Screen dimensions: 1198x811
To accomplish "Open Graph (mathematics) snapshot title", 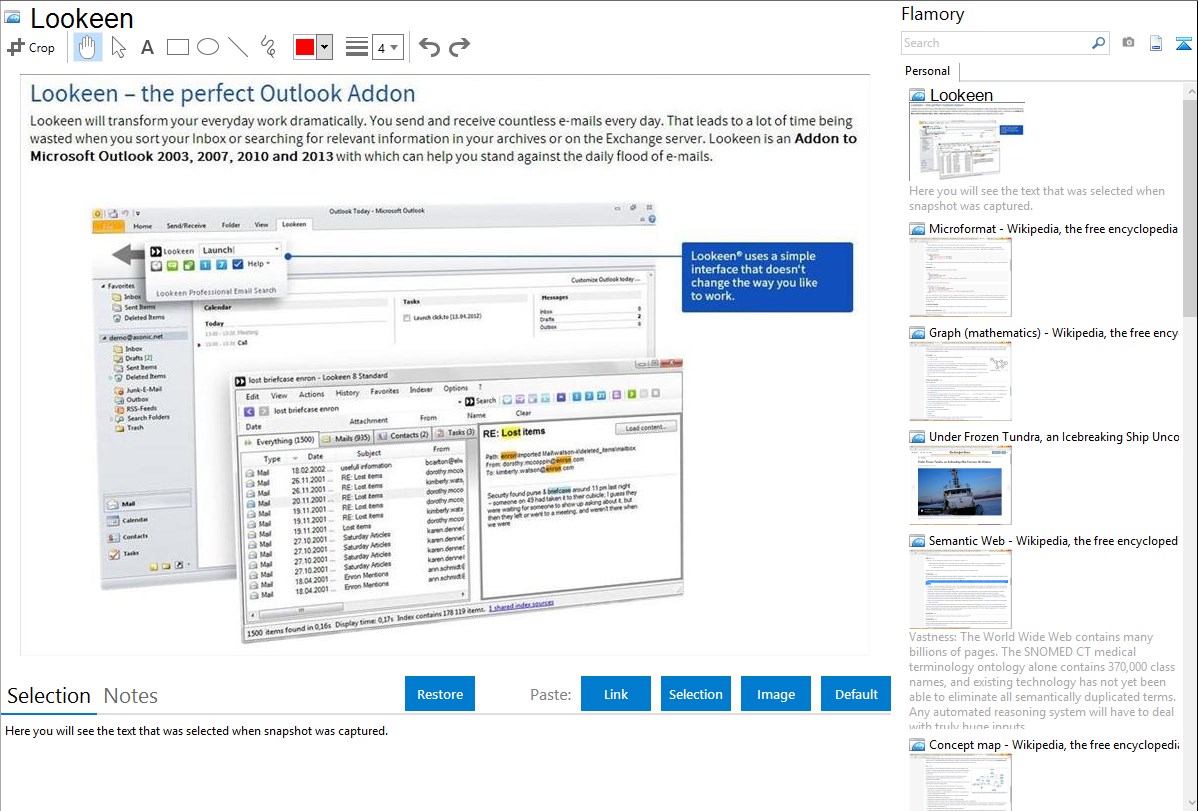I will point(1053,333).
